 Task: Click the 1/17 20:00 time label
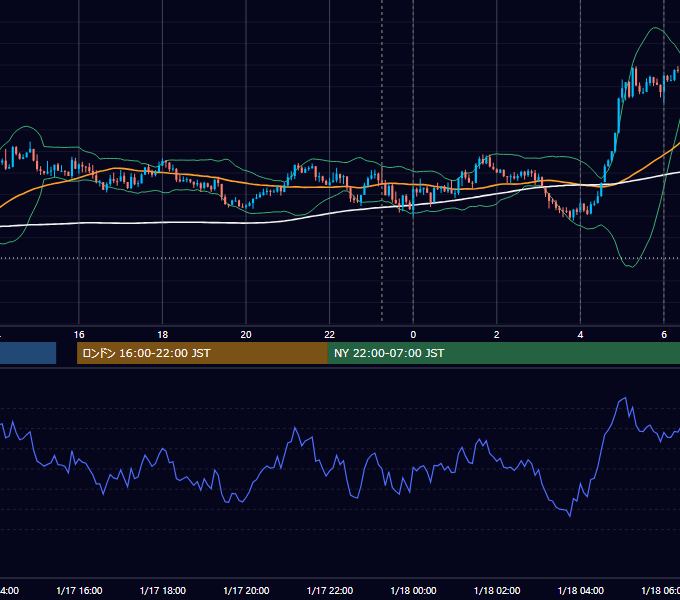(246, 590)
